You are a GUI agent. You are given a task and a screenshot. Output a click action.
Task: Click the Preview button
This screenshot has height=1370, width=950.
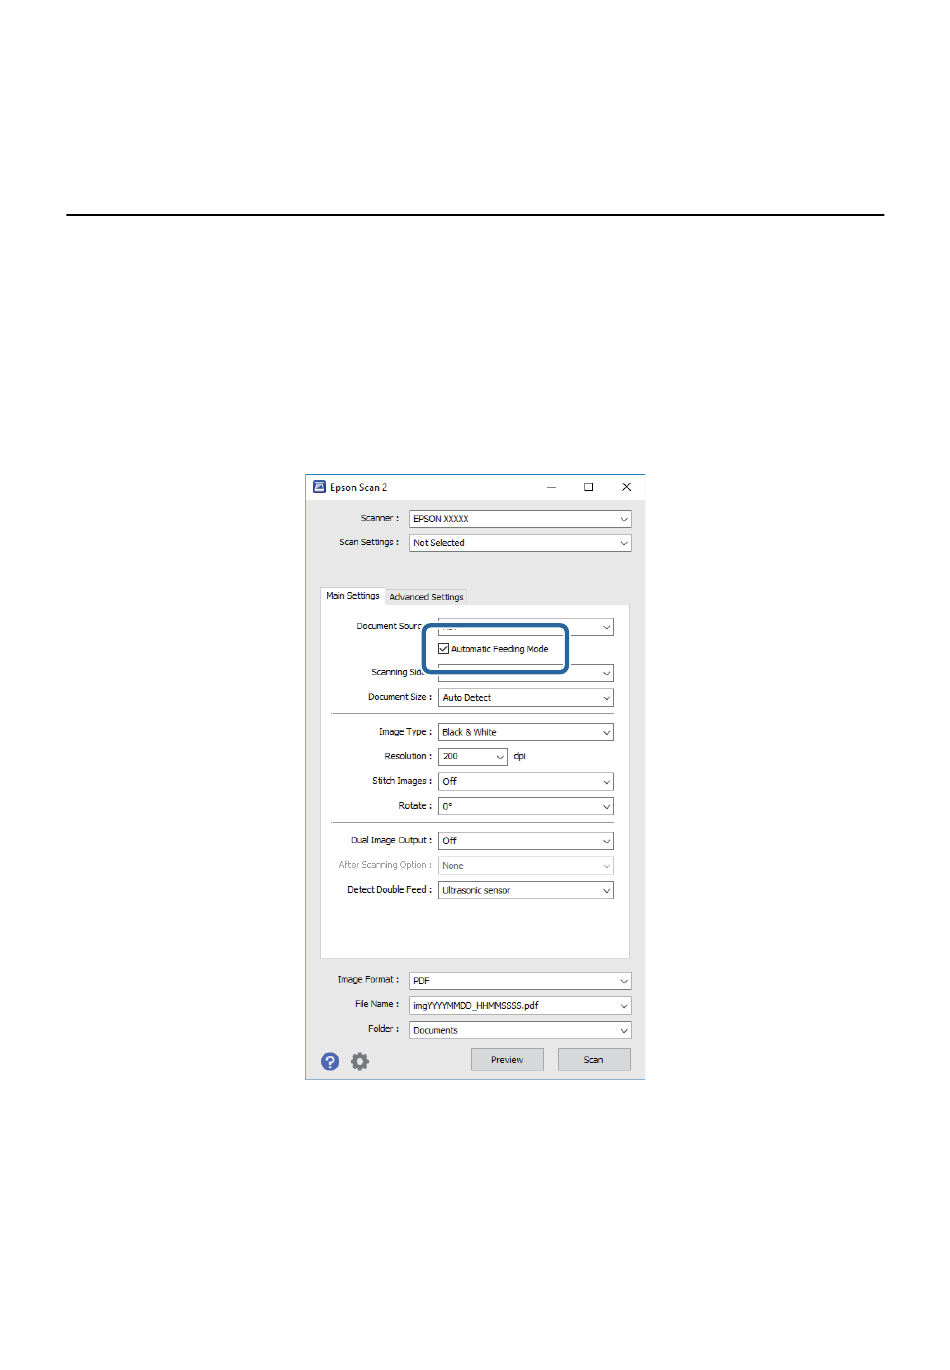[507, 1060]
